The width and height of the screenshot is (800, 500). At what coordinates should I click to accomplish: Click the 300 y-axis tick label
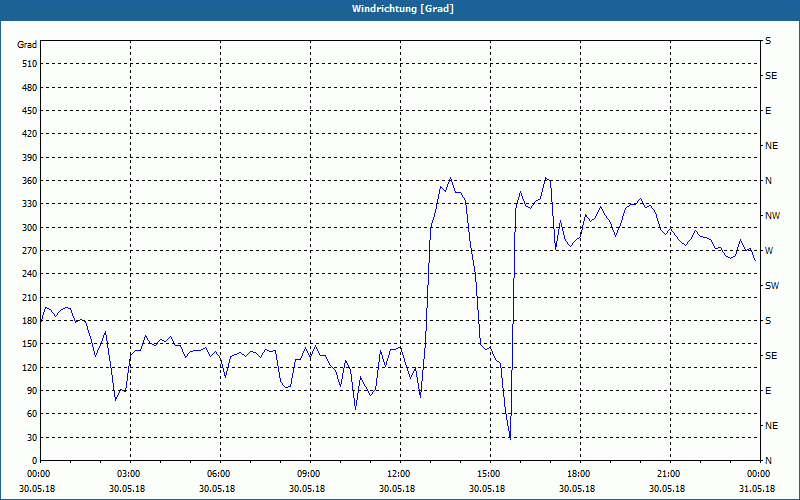click(30, 228)
